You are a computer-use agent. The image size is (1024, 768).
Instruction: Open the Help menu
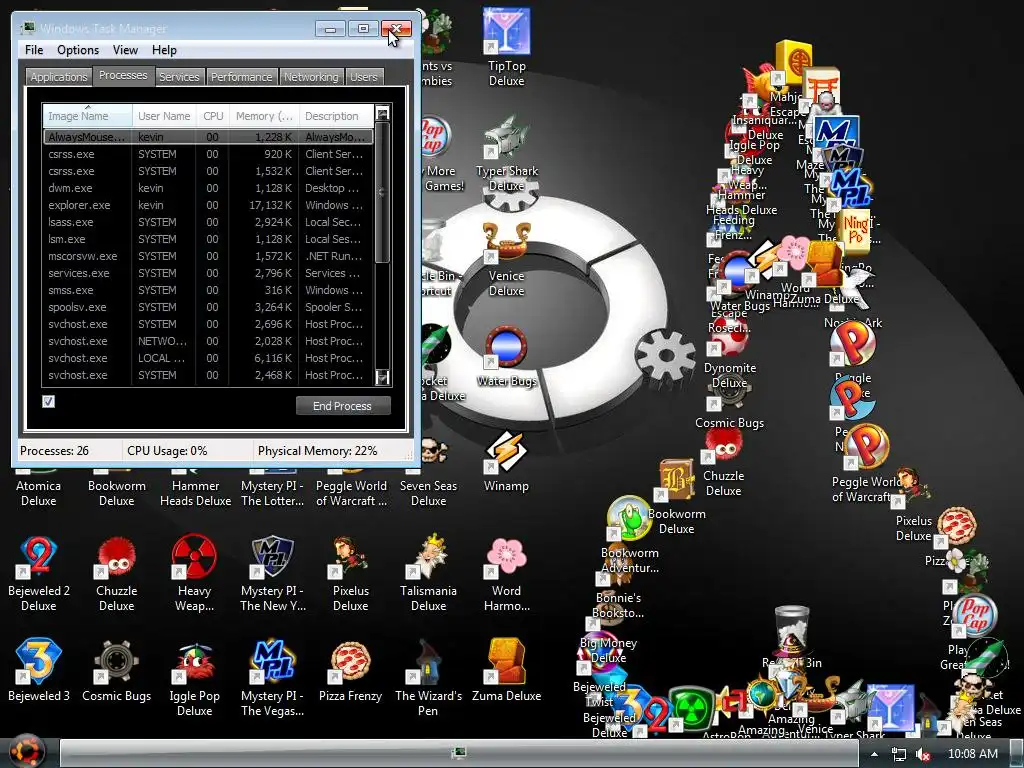pos(164,50)
